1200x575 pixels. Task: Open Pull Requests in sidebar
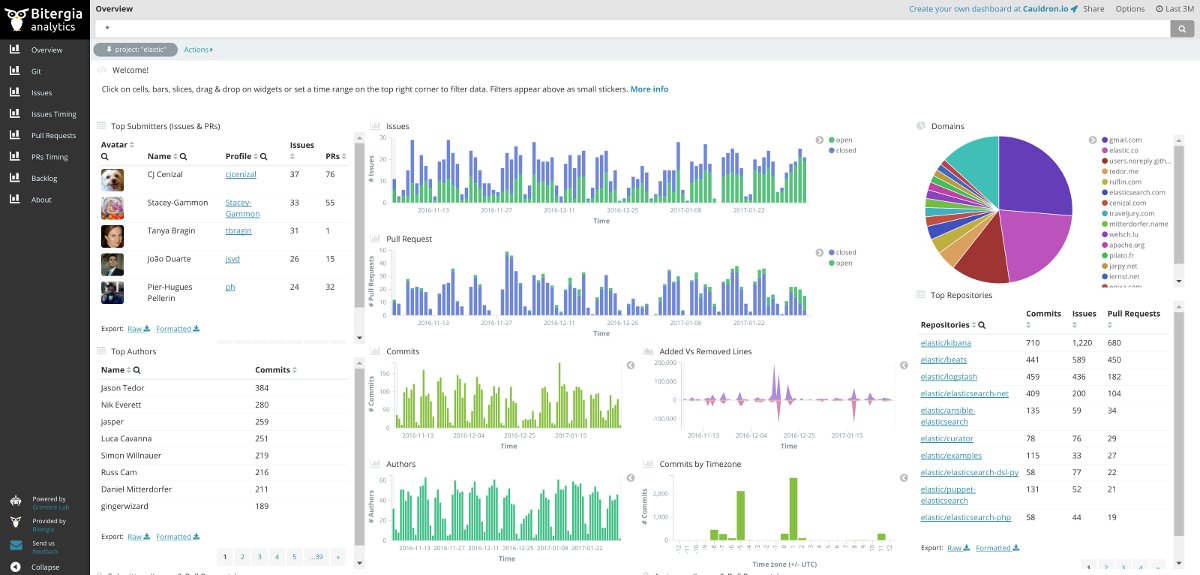45,135
